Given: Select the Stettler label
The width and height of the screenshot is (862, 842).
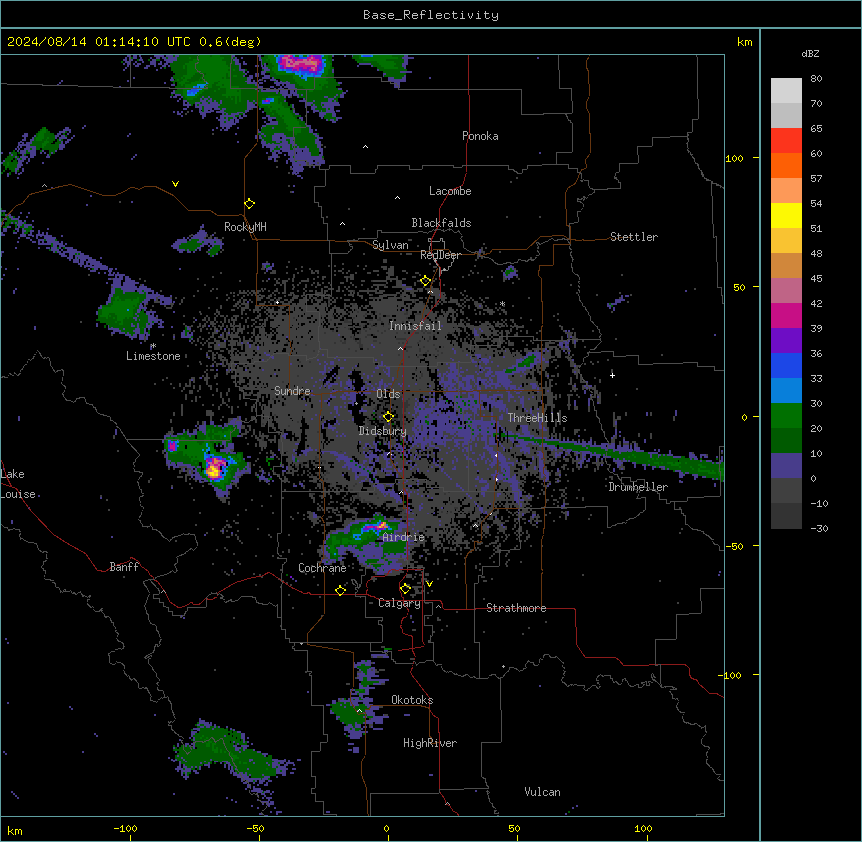Looking at the screenshot, I should point(634,237).
